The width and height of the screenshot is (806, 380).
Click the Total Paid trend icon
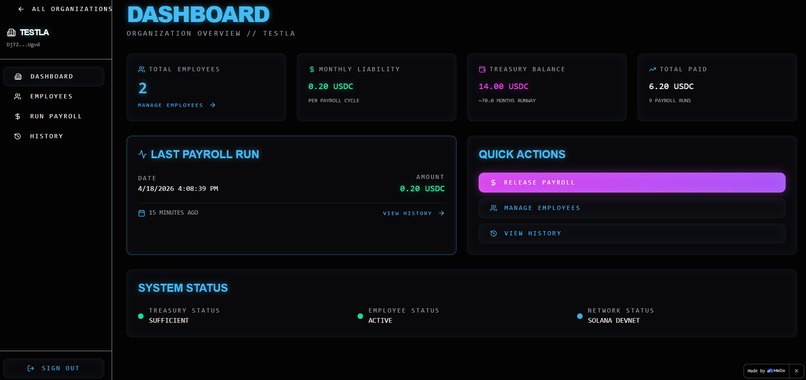[x=652, y=69]
